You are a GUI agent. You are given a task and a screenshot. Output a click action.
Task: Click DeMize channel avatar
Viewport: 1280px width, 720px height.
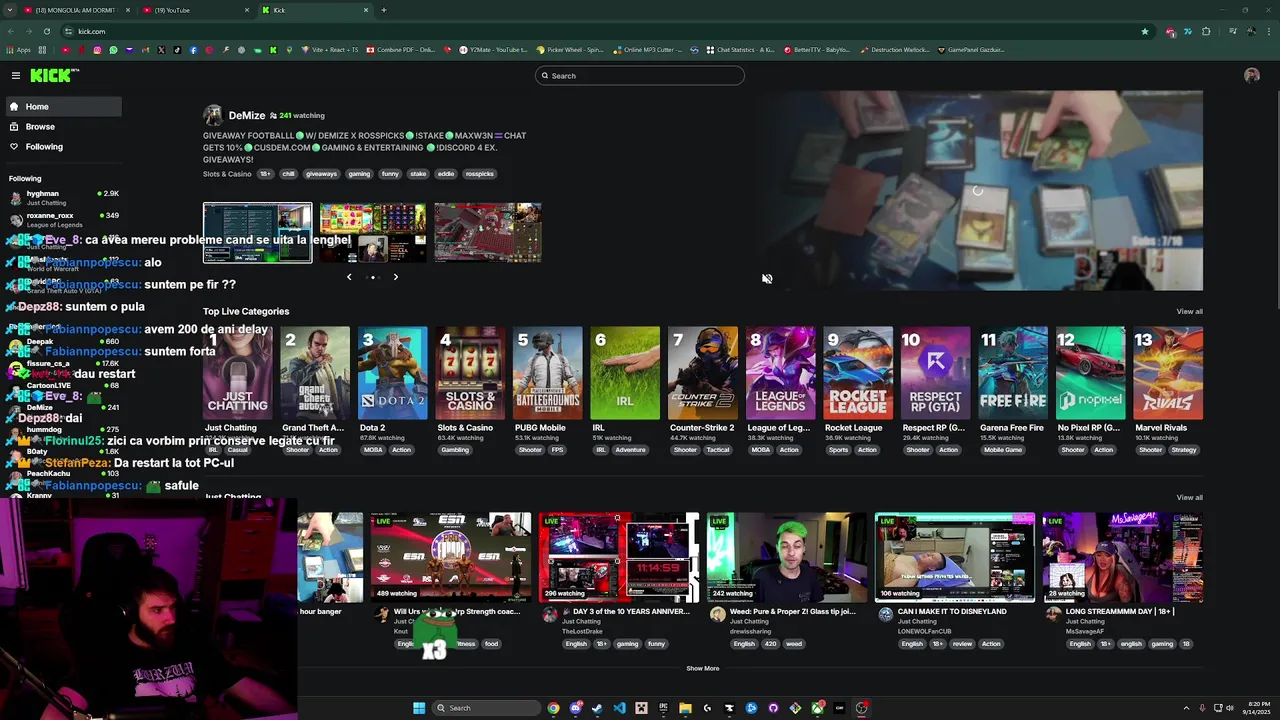[x=212, y=115]
